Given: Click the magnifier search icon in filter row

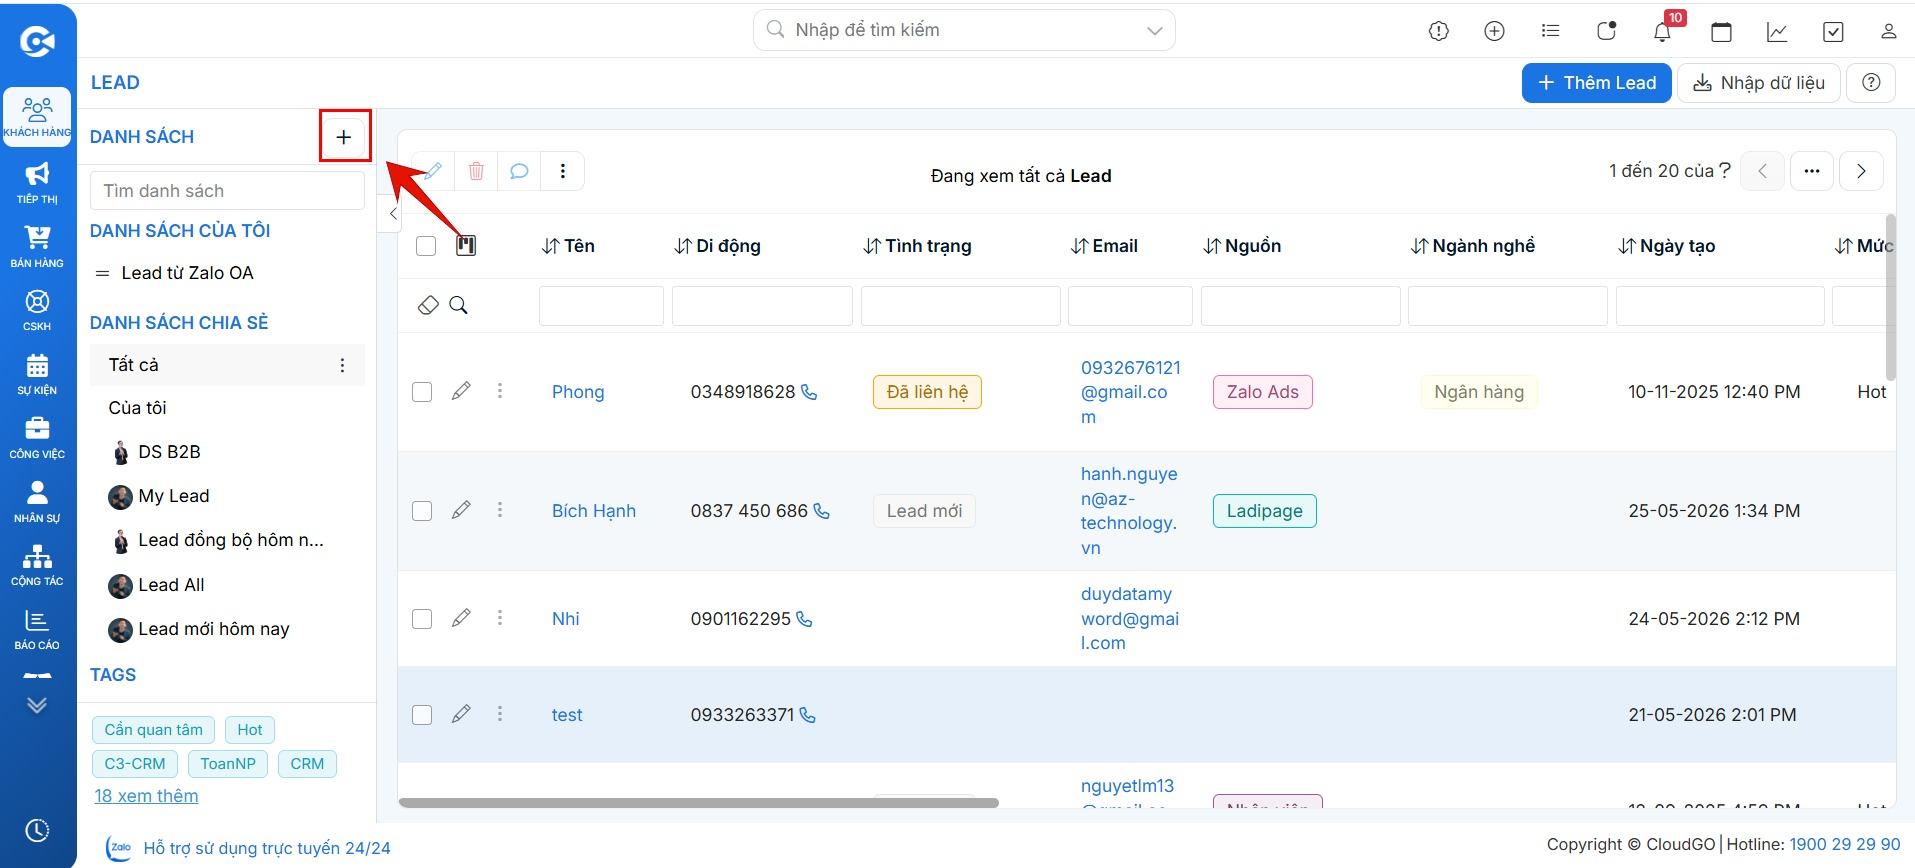Looking at the screenshot, I should tap(458, 306).
